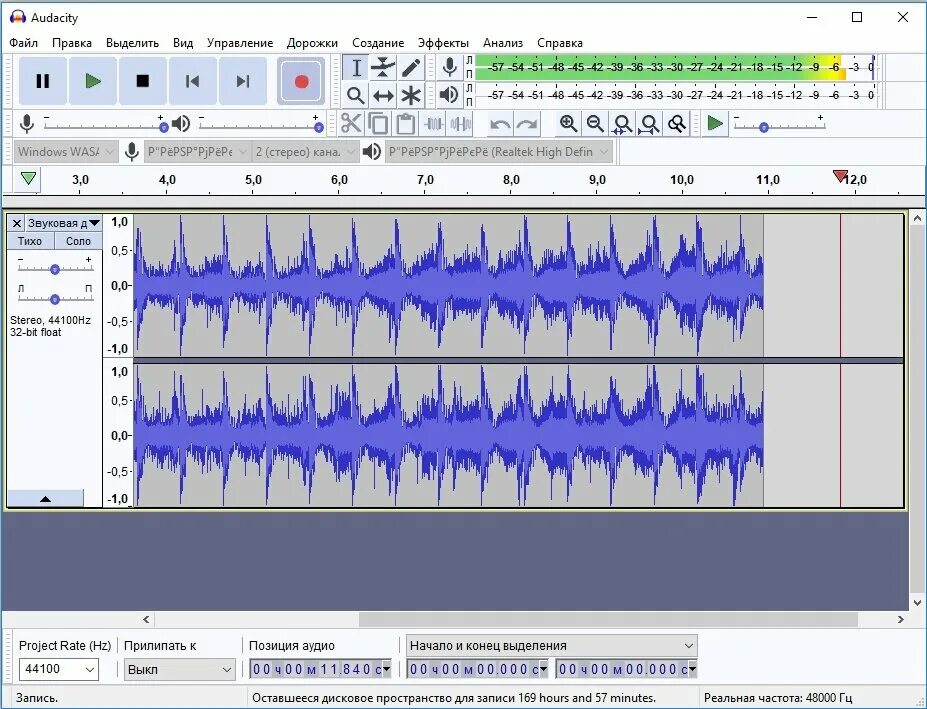The image size is (927, 709).
Task: Pause the recording
Action: (x=43, y=81)
